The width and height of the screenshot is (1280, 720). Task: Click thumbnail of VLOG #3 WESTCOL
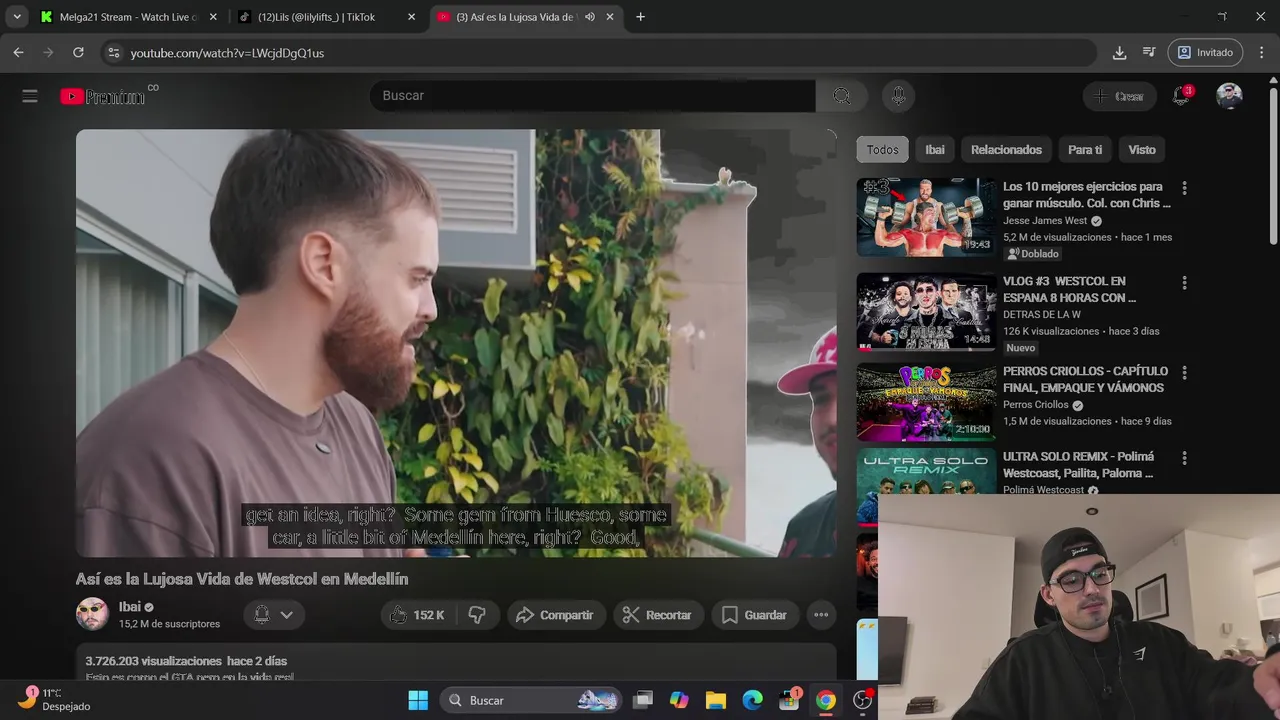point(926,311)
